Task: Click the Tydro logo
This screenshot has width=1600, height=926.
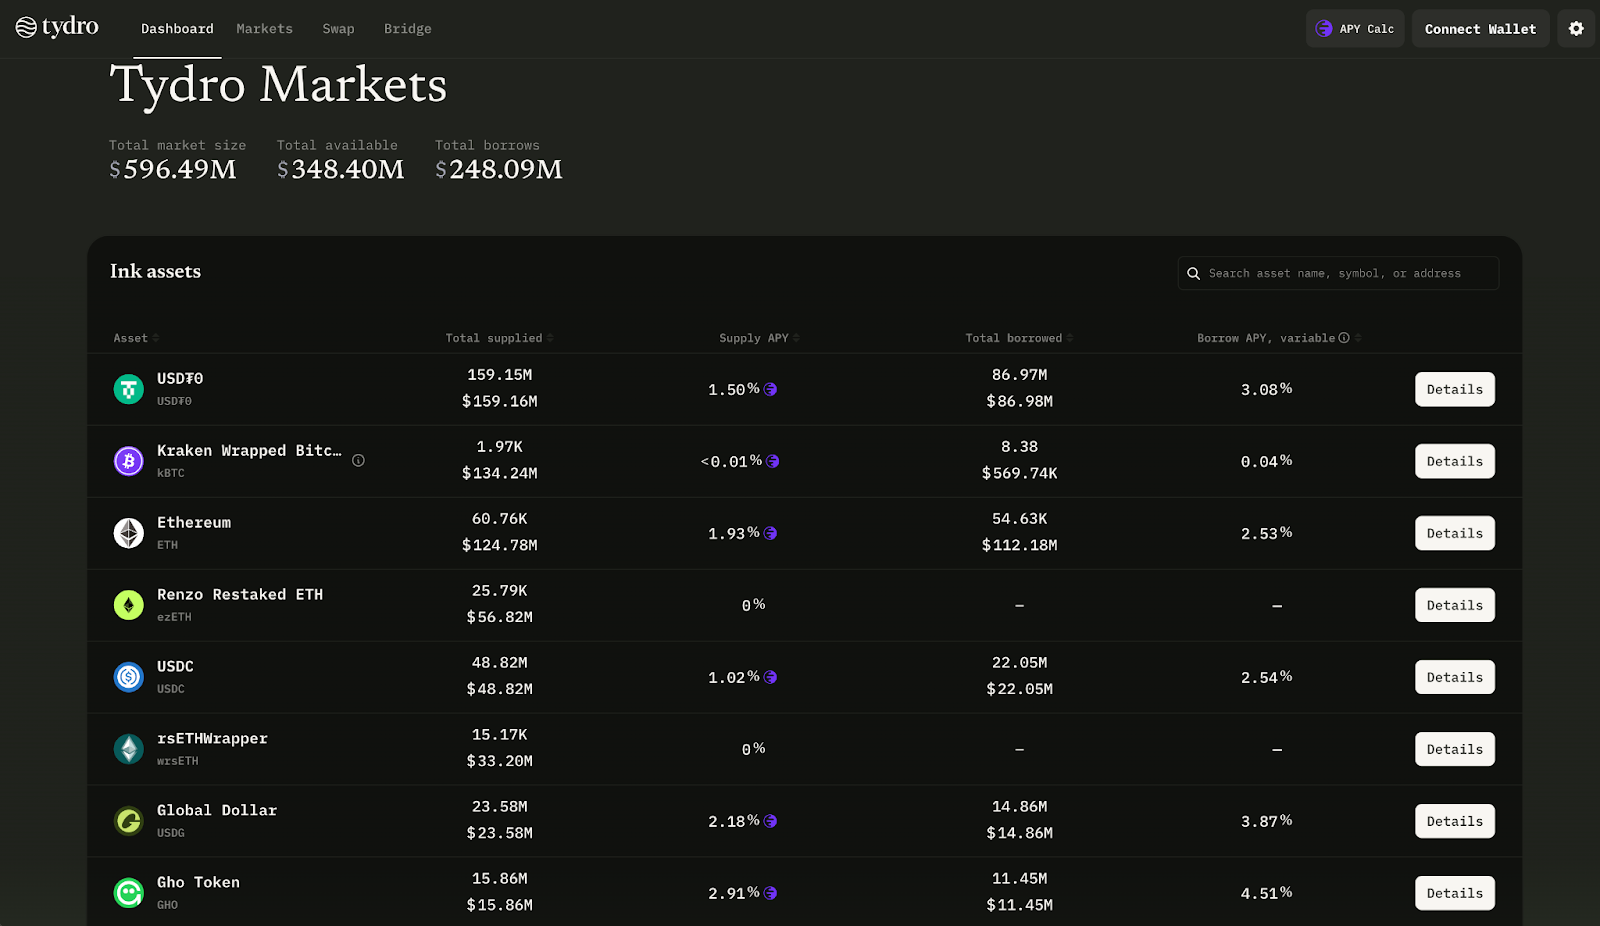Action: 57,27
